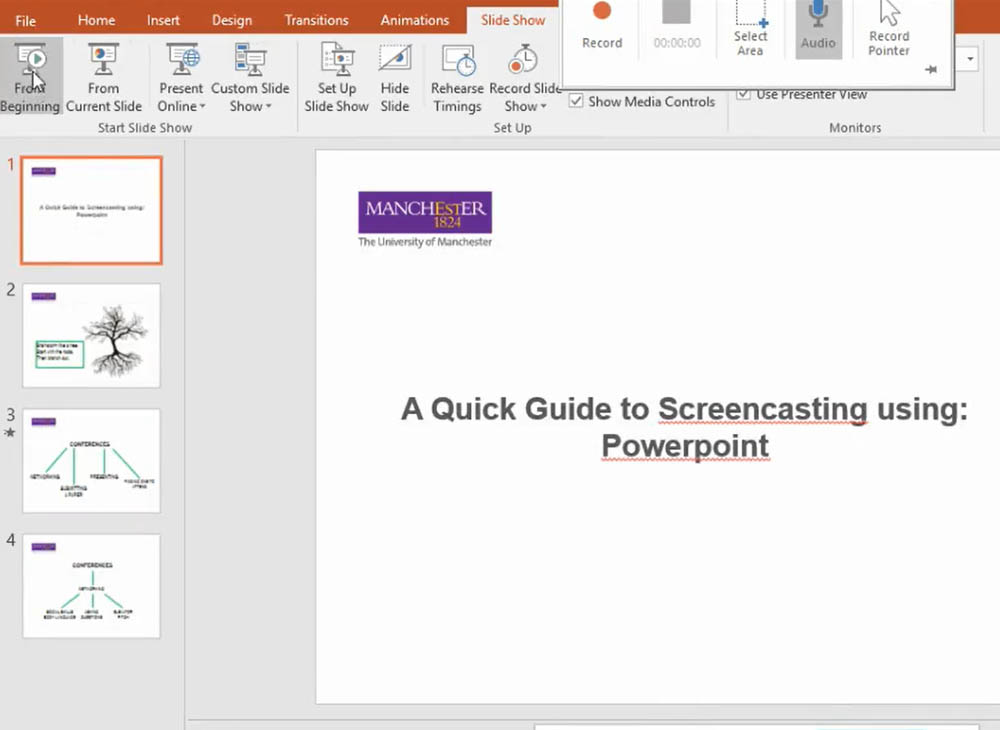
Task: Click the Manchester 1824 logo on slide
Action: [425, 212]
